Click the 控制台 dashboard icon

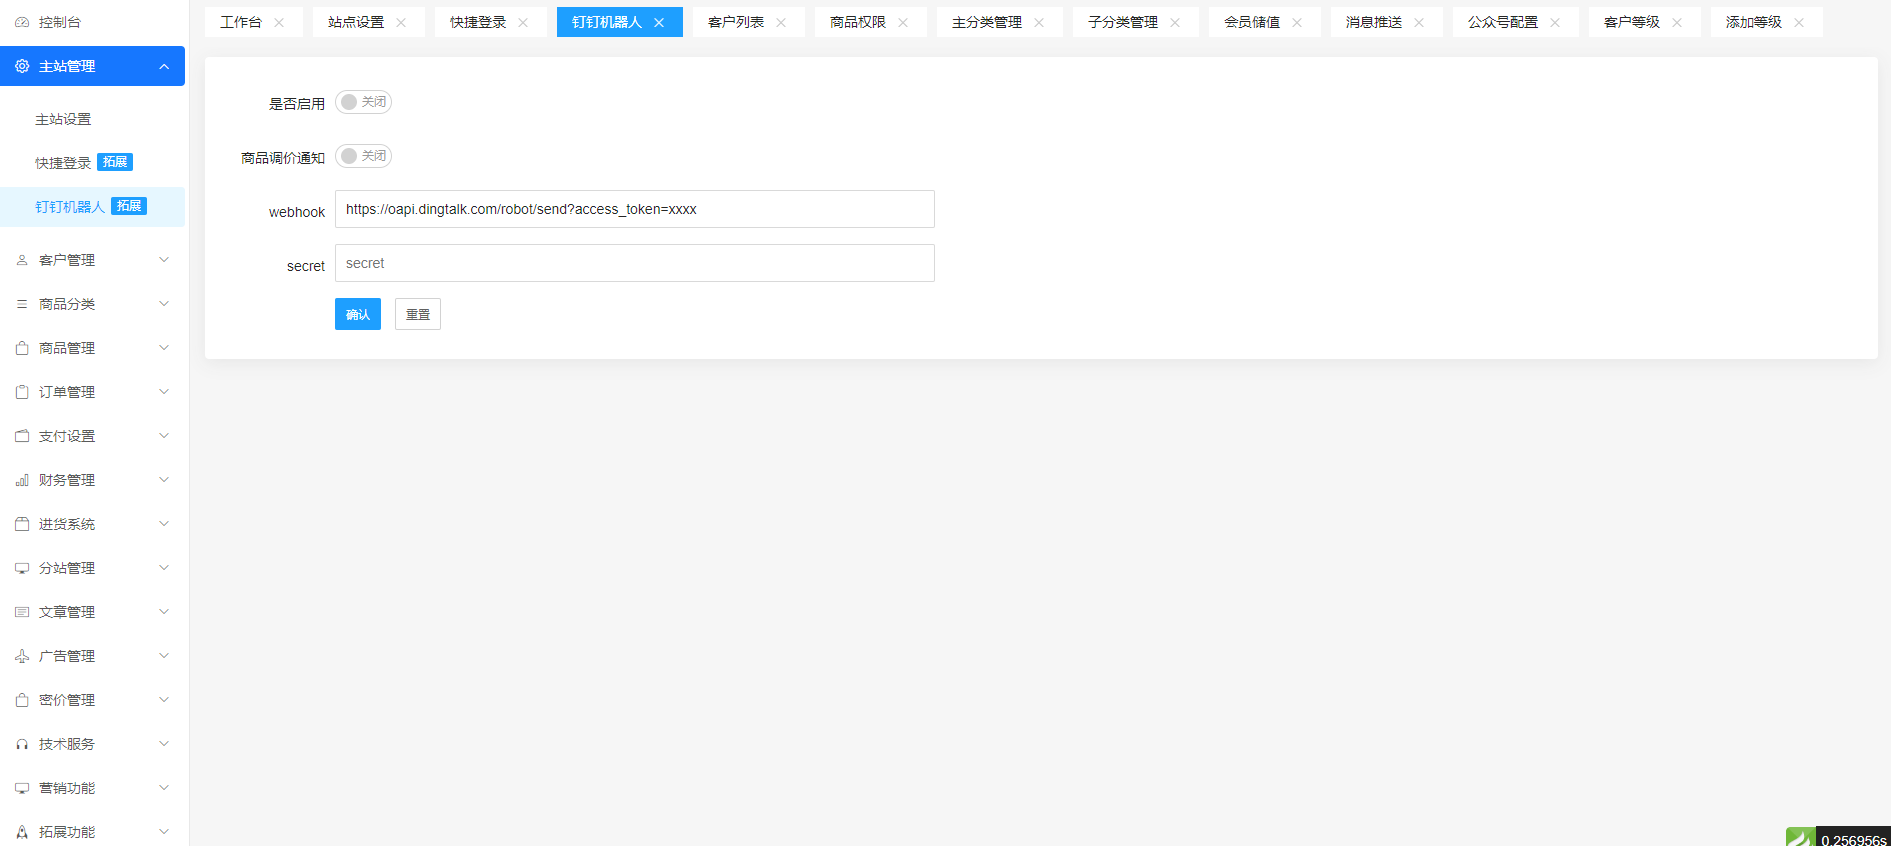tap(22, 22)
